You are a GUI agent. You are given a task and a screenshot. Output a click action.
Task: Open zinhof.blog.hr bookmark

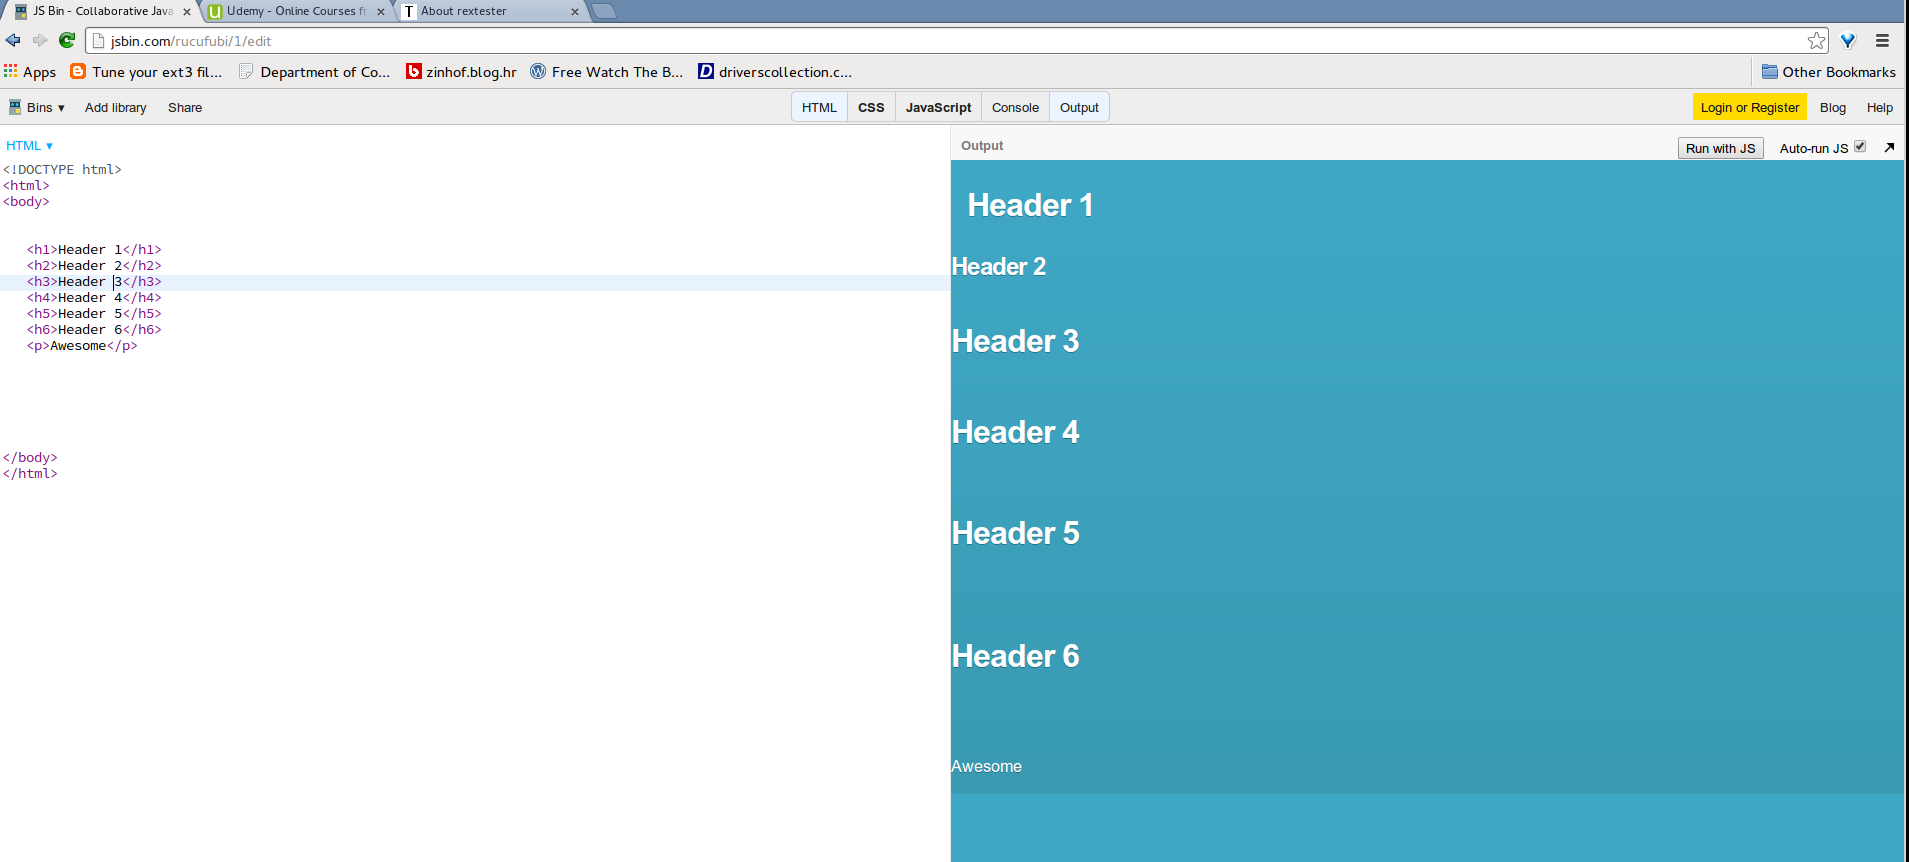[x=461, y=72]
